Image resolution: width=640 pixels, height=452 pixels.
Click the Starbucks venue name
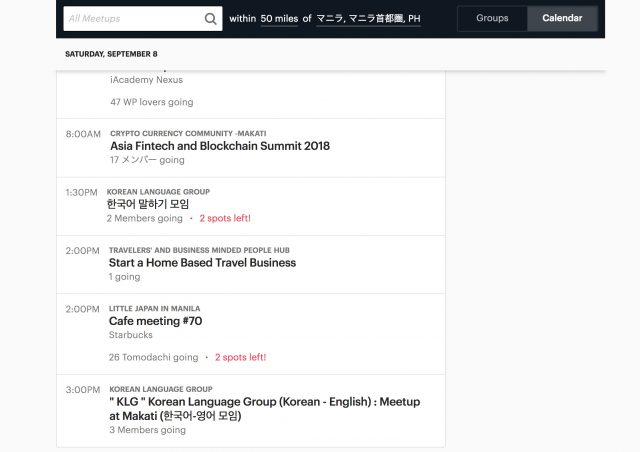pos(130,335)
